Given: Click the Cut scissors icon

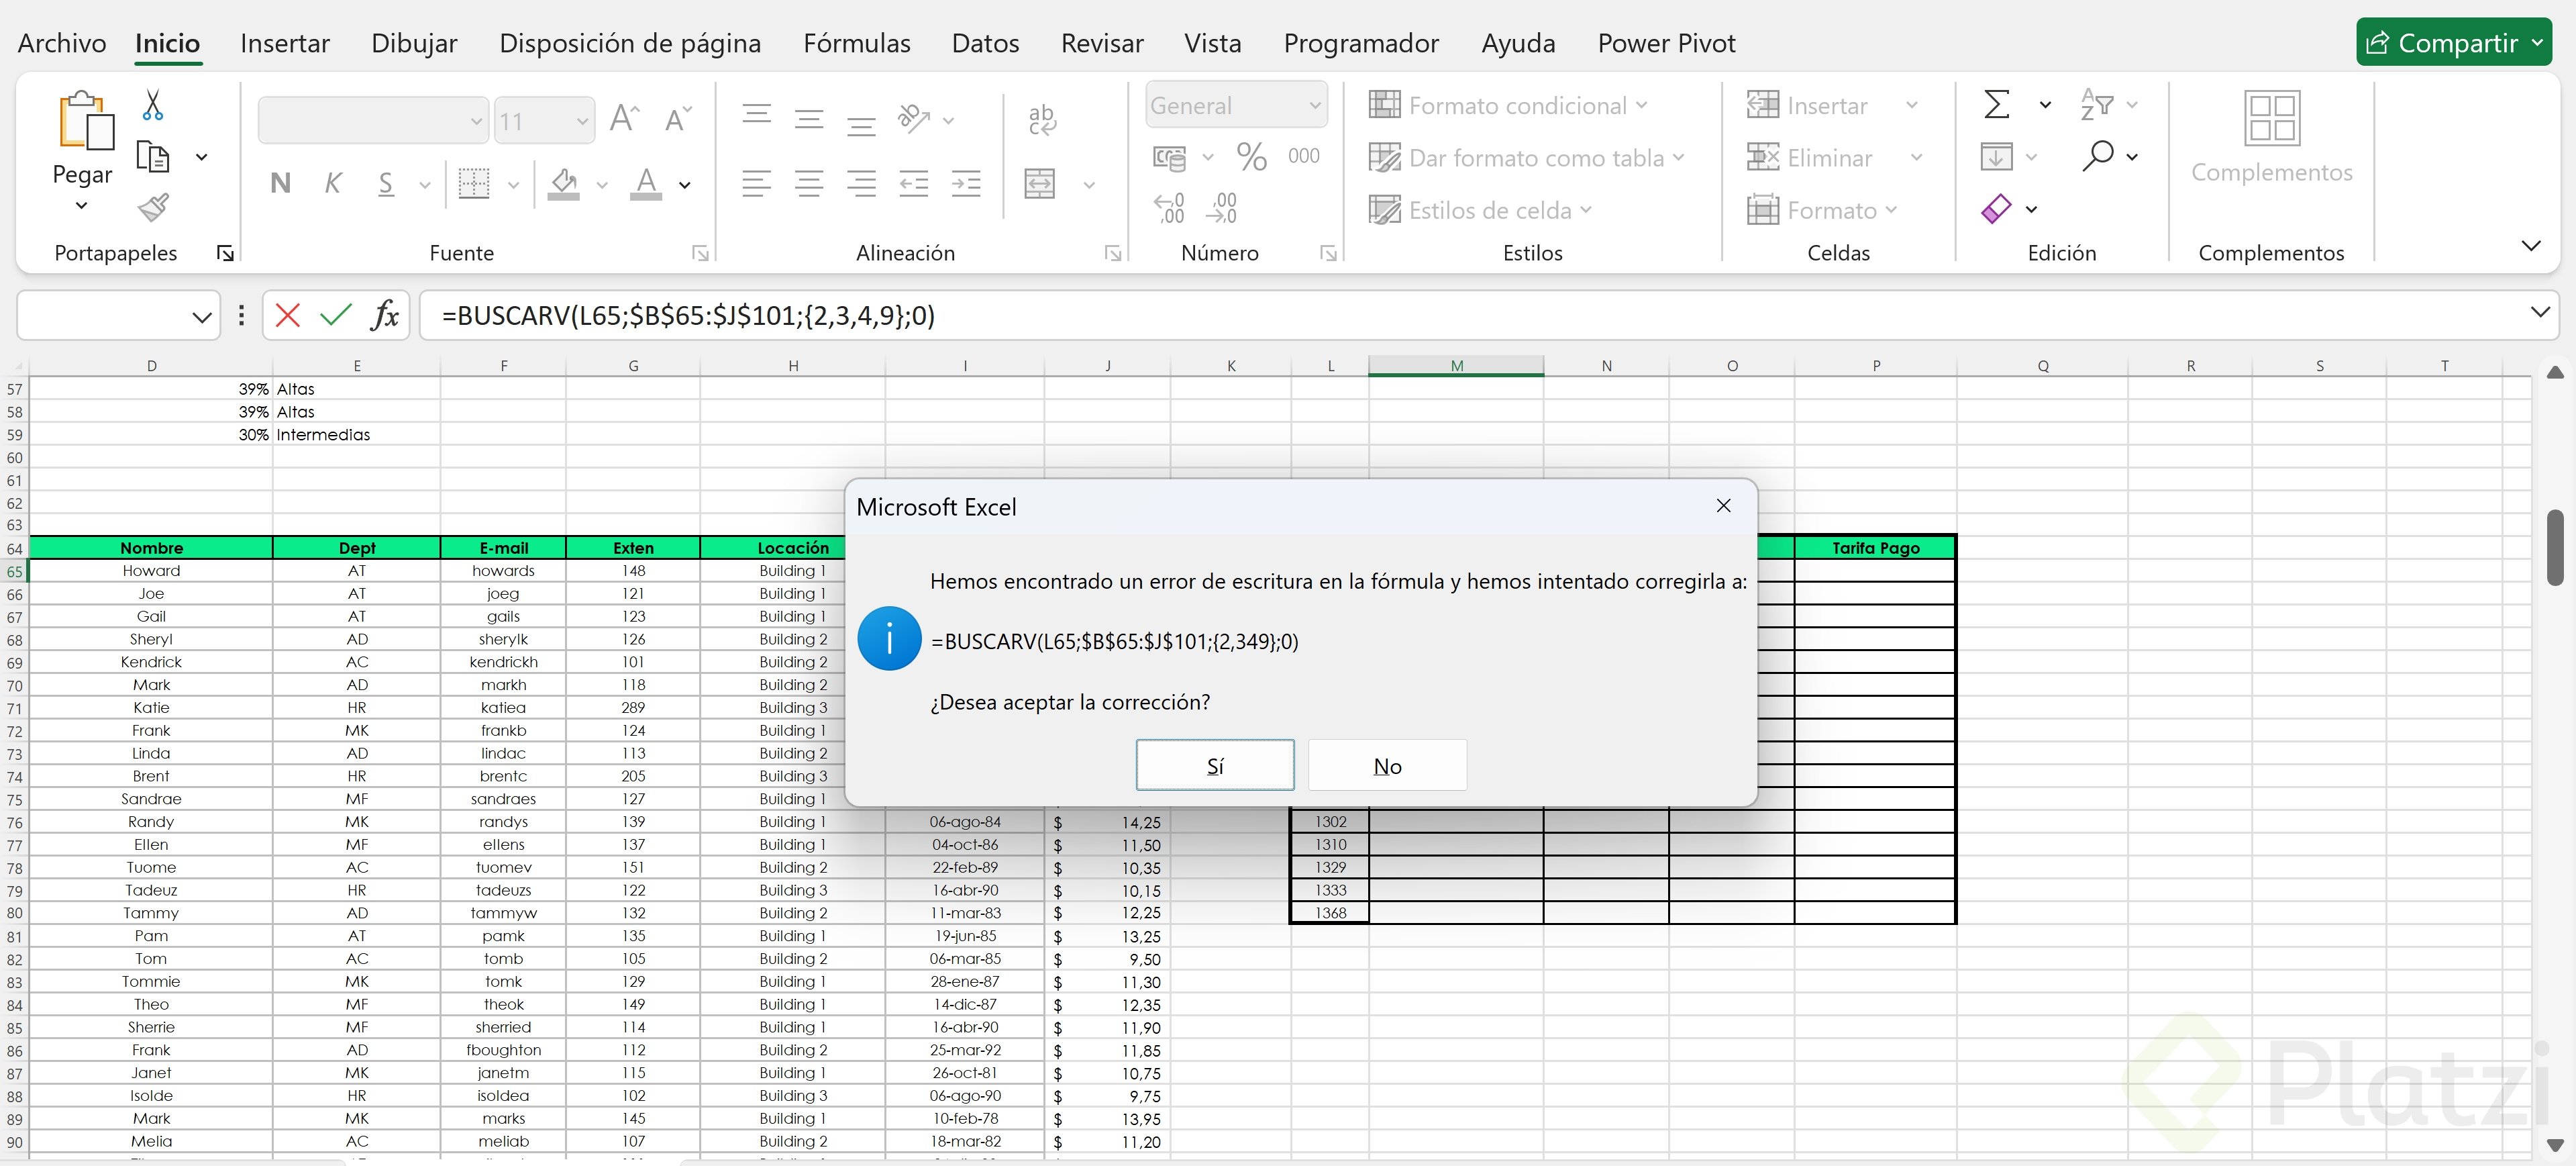Looking at the screenshot, I should click(x=152, y=105).
